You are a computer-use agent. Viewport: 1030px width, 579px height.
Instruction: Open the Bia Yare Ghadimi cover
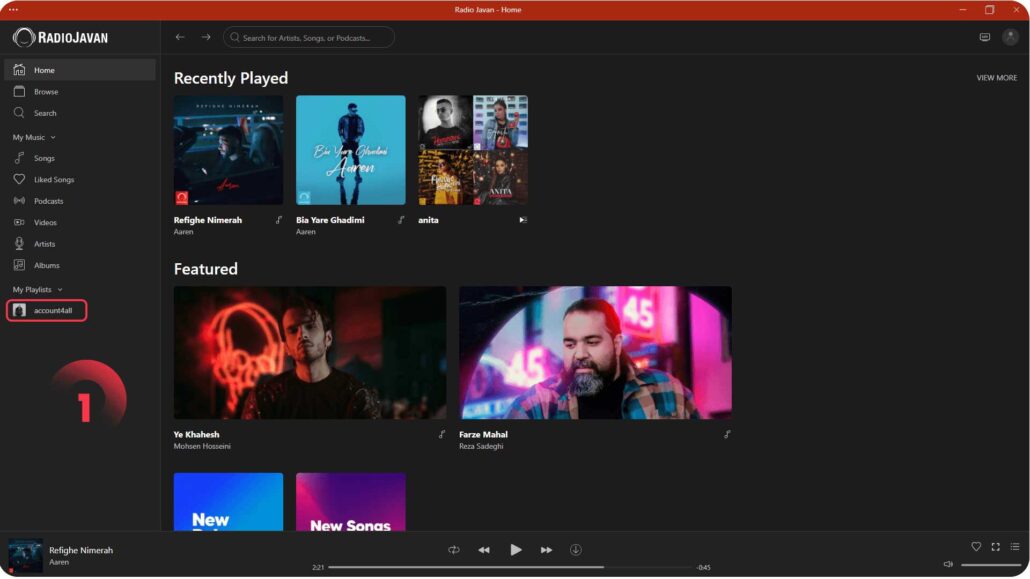pos(351,150)
